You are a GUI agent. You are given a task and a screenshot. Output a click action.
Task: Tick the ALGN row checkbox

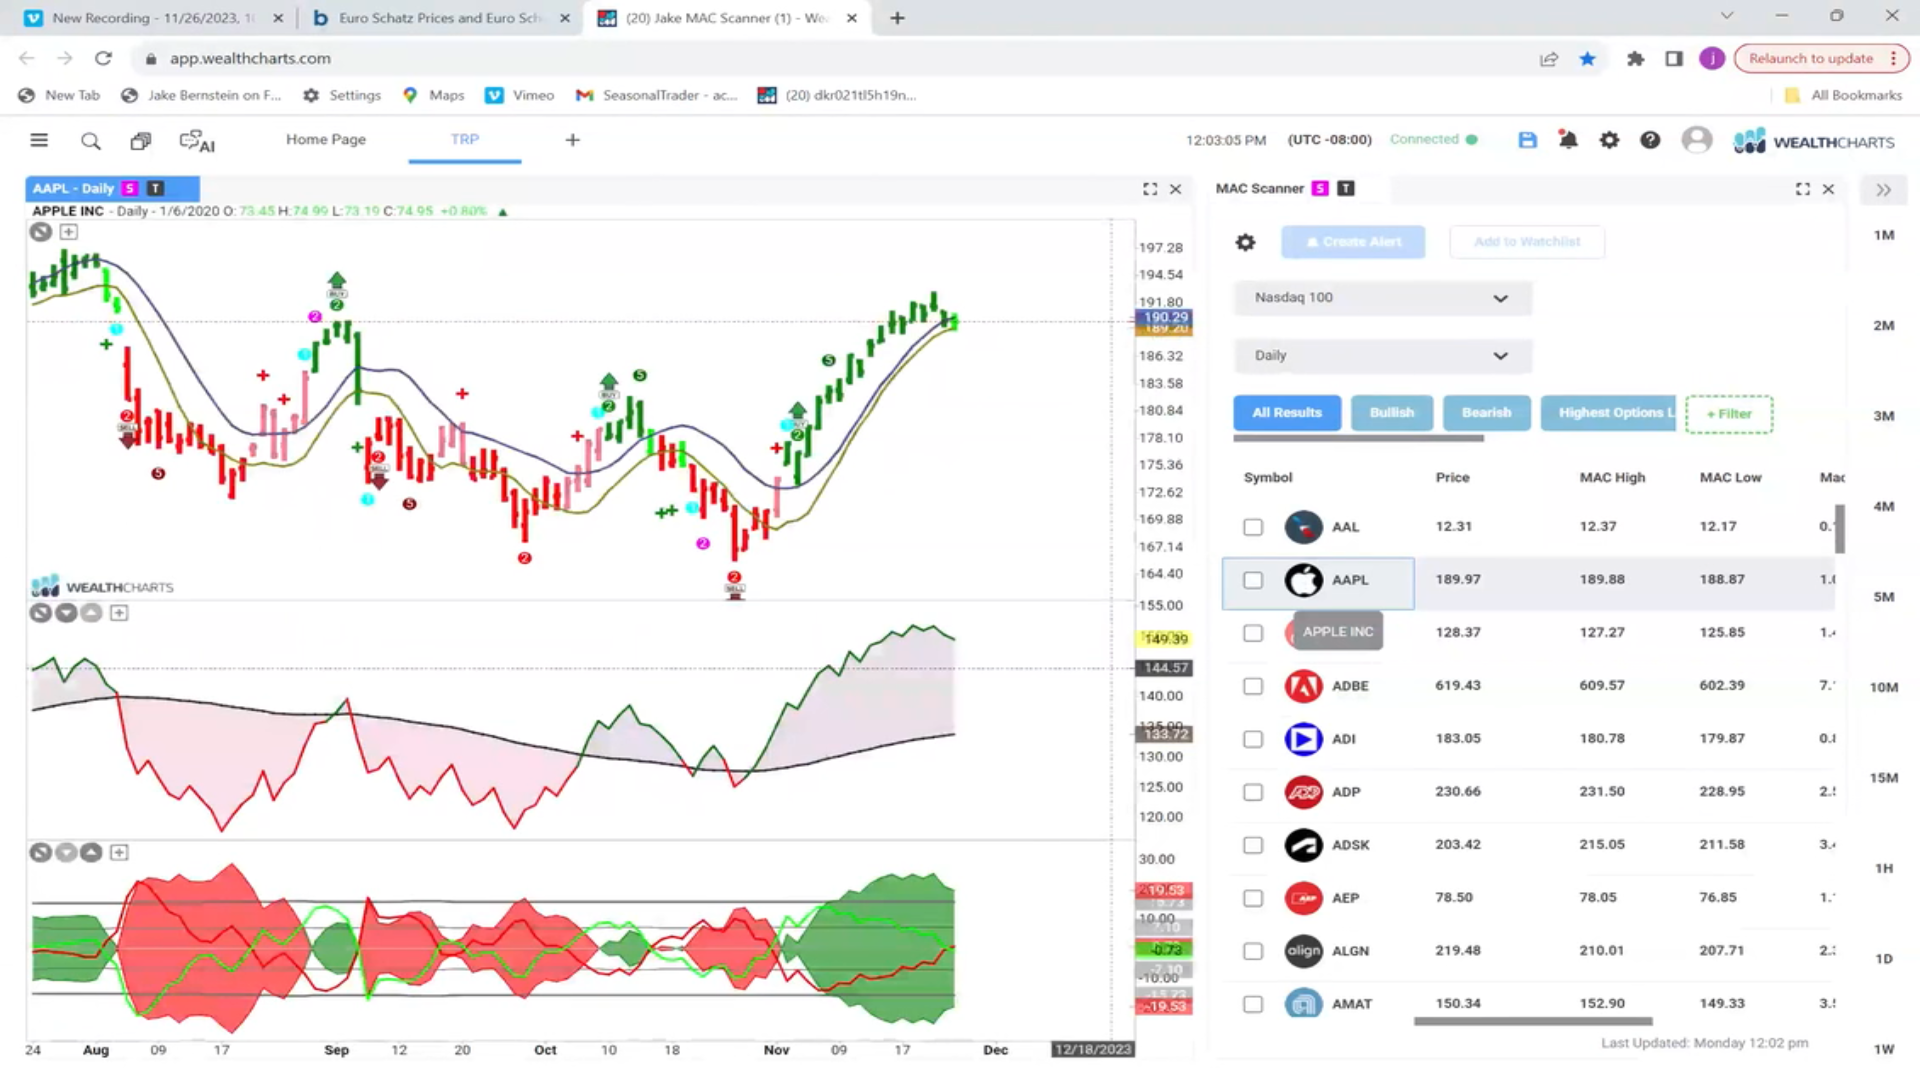tap(1253, 952)
